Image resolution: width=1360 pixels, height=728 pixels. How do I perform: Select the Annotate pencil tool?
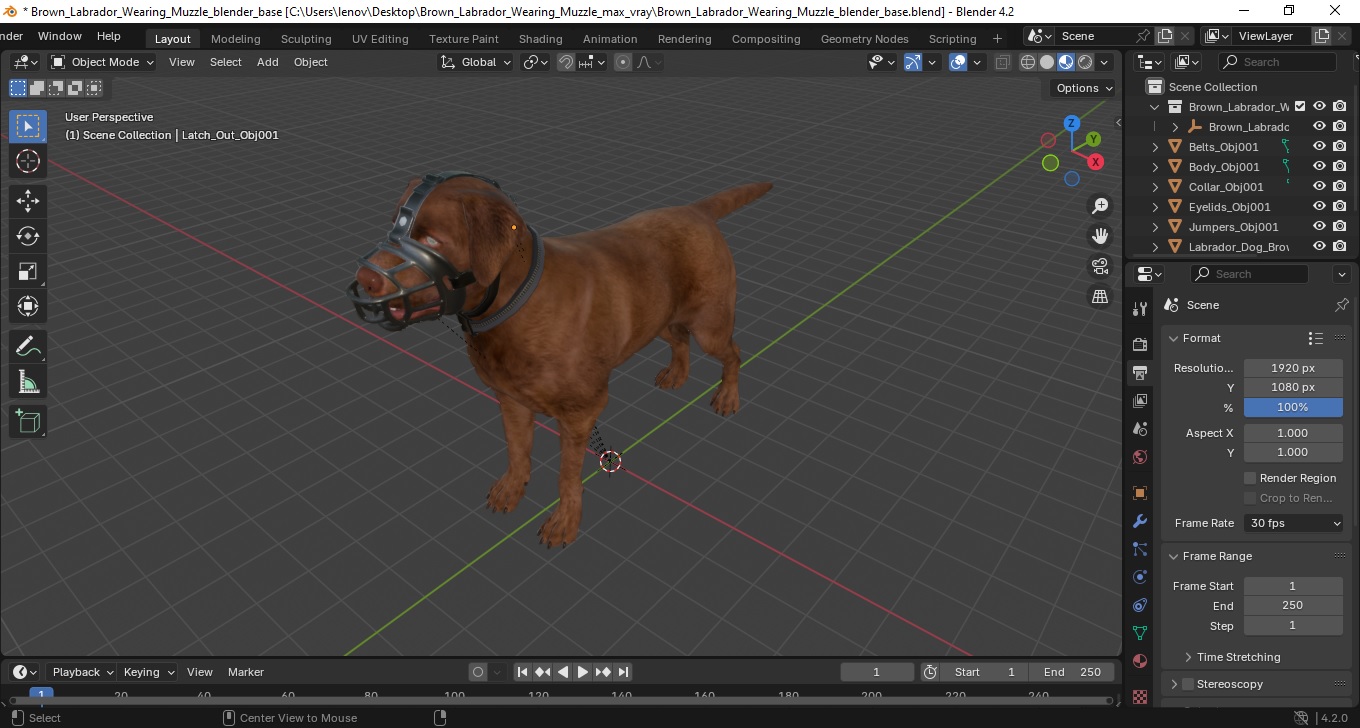click(28, 347)
